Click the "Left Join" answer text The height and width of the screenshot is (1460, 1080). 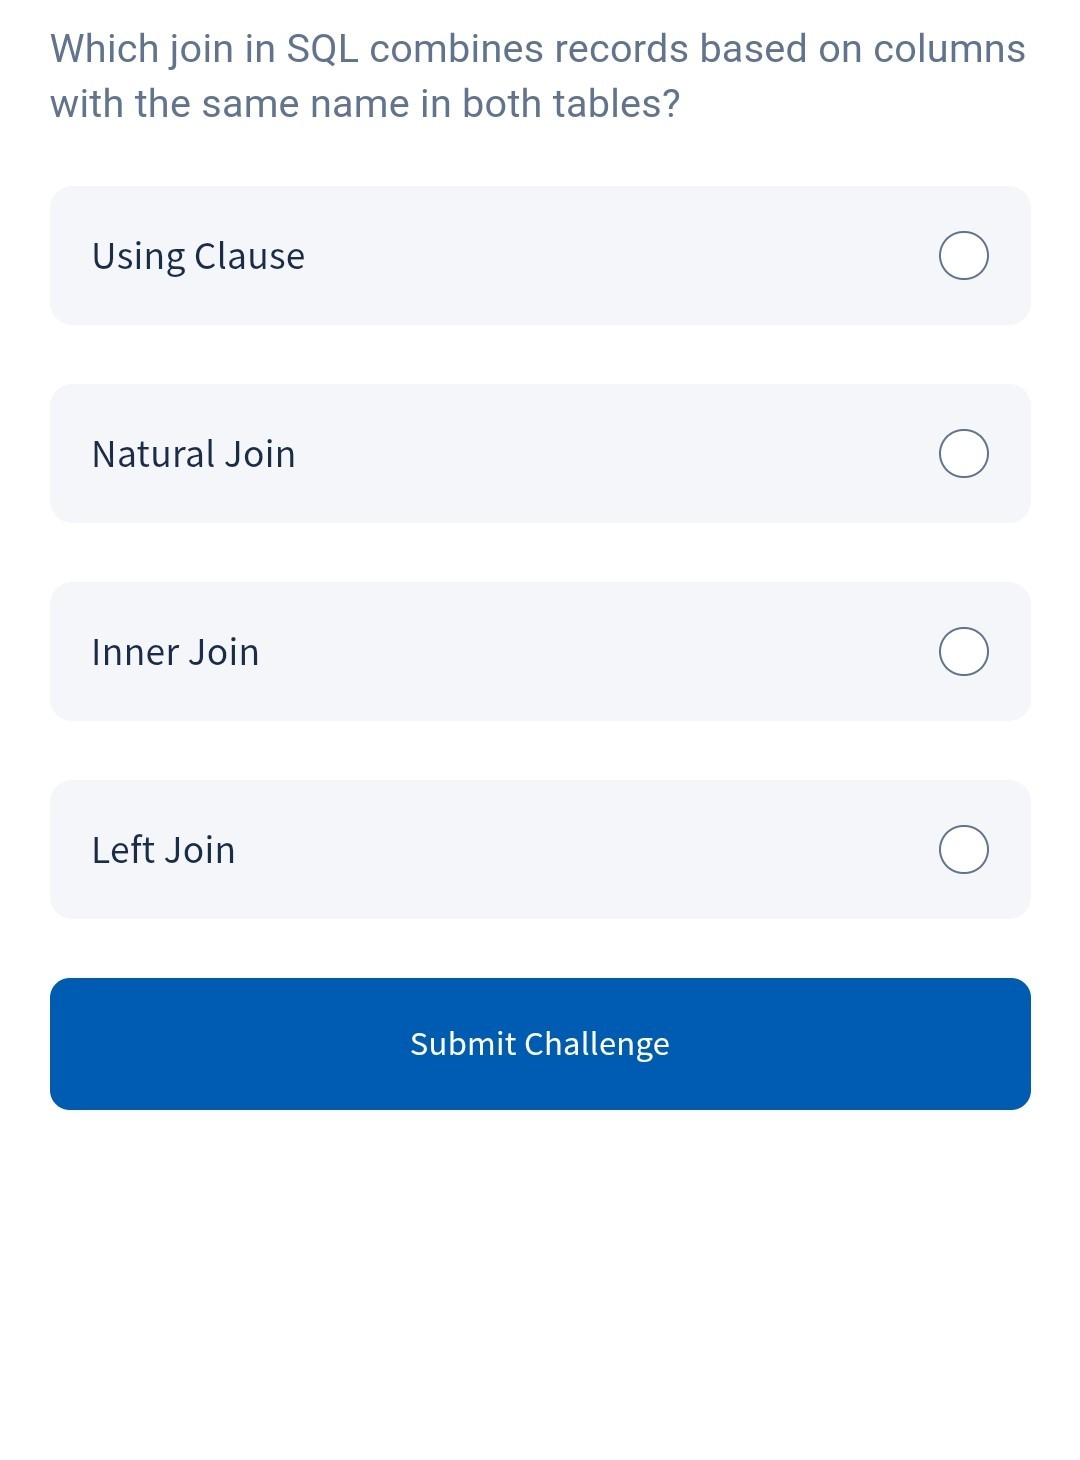[163, 850]
